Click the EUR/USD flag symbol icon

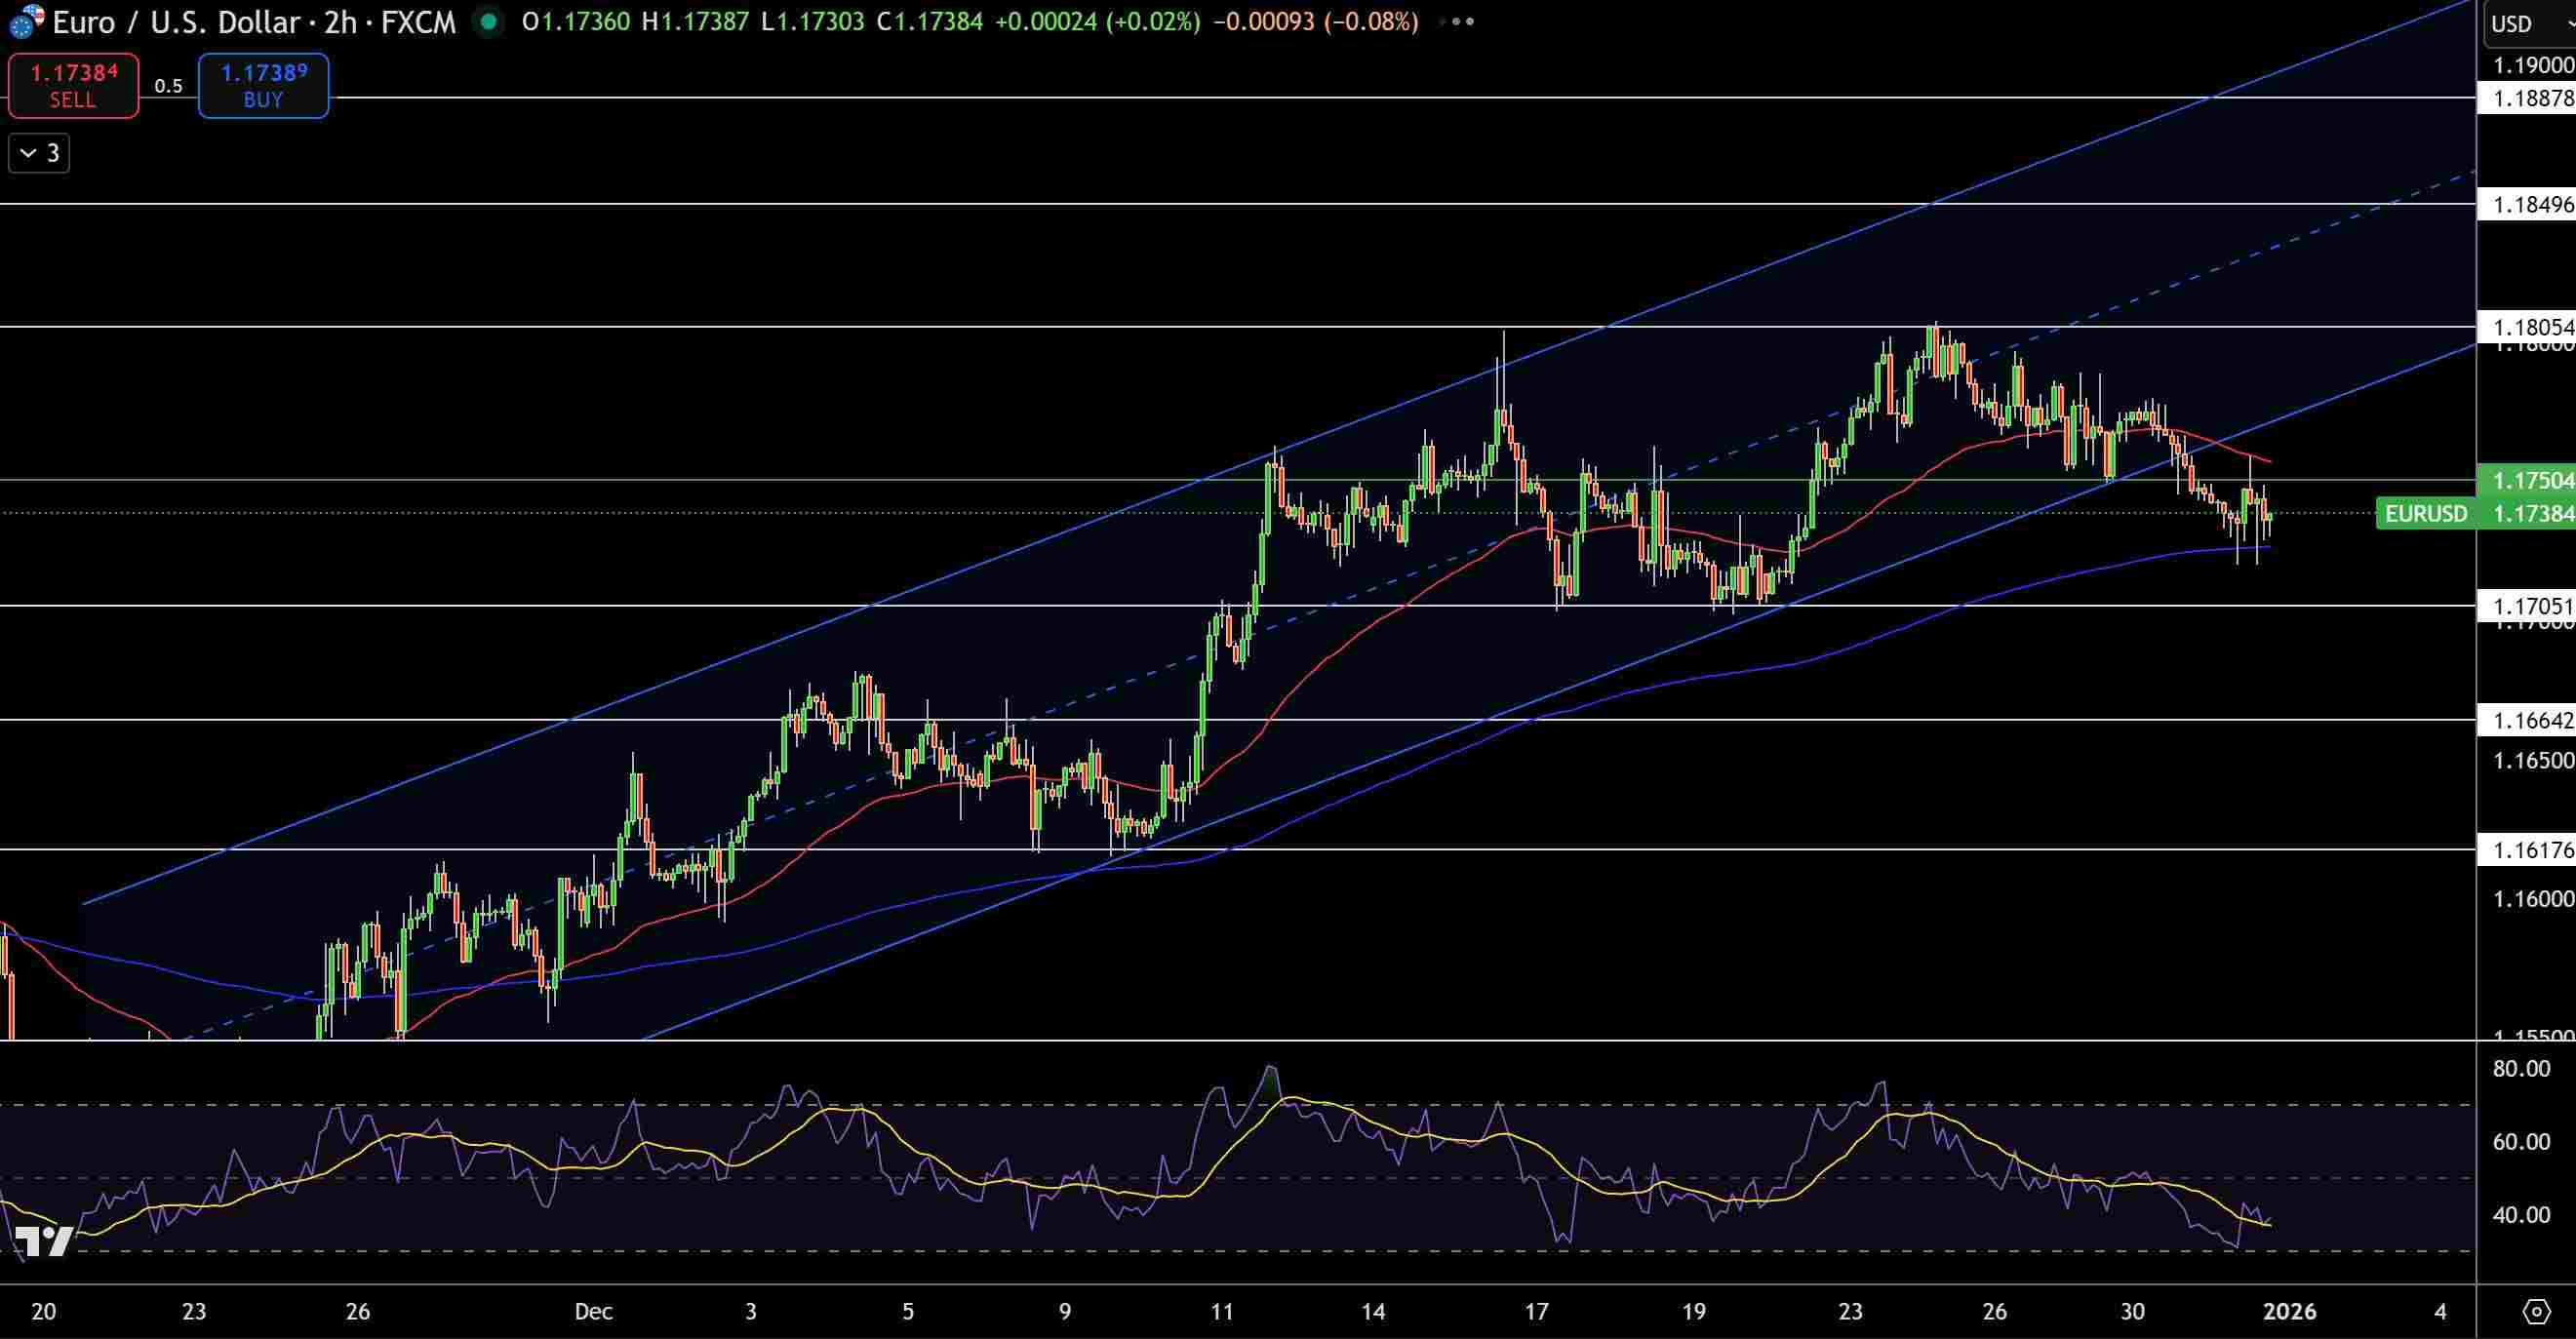click(26, 21)
